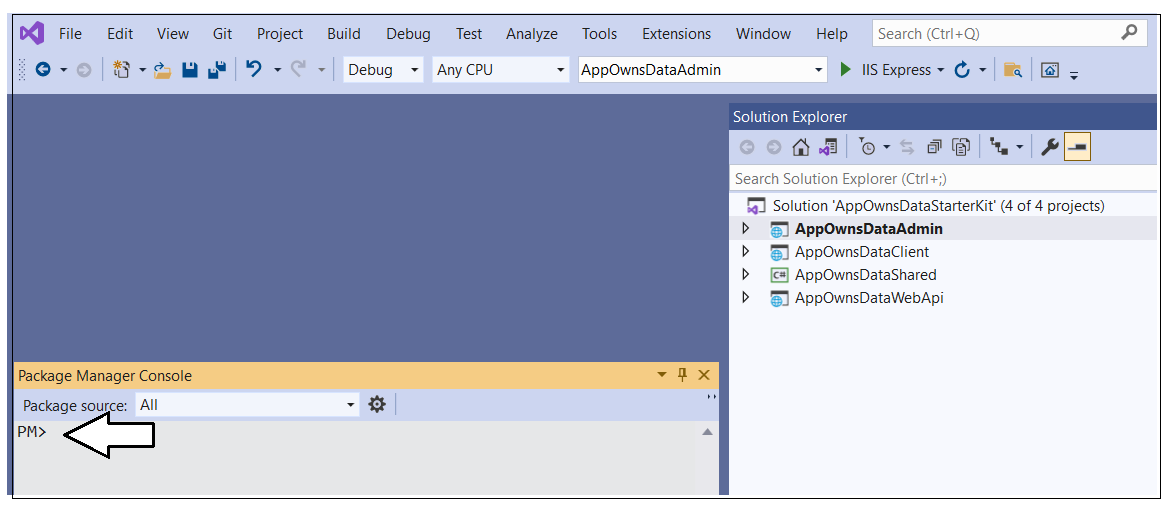
Task: Select the AppOwnsDataWebApi project
Action: [869, 298]
